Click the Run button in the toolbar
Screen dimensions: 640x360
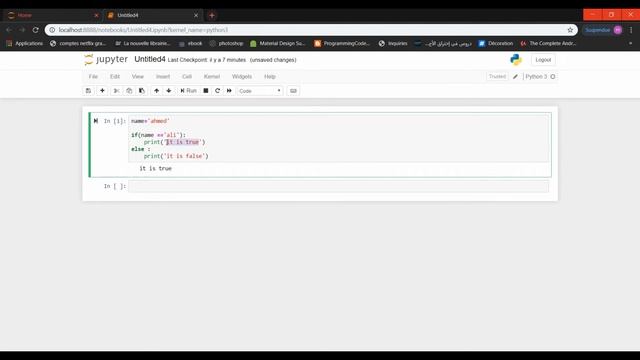[x=188, y=91]
